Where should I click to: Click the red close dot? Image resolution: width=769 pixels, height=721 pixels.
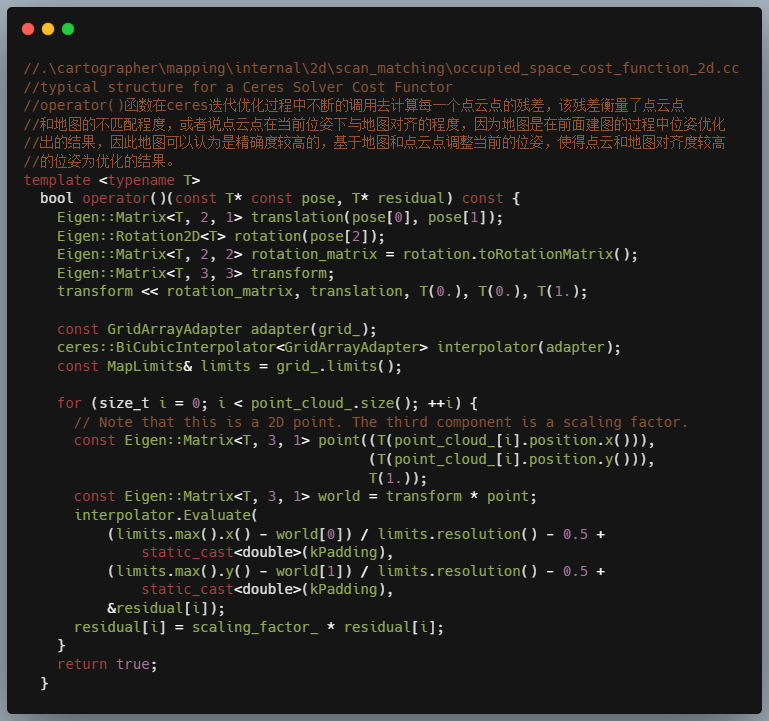pos(27,29)
